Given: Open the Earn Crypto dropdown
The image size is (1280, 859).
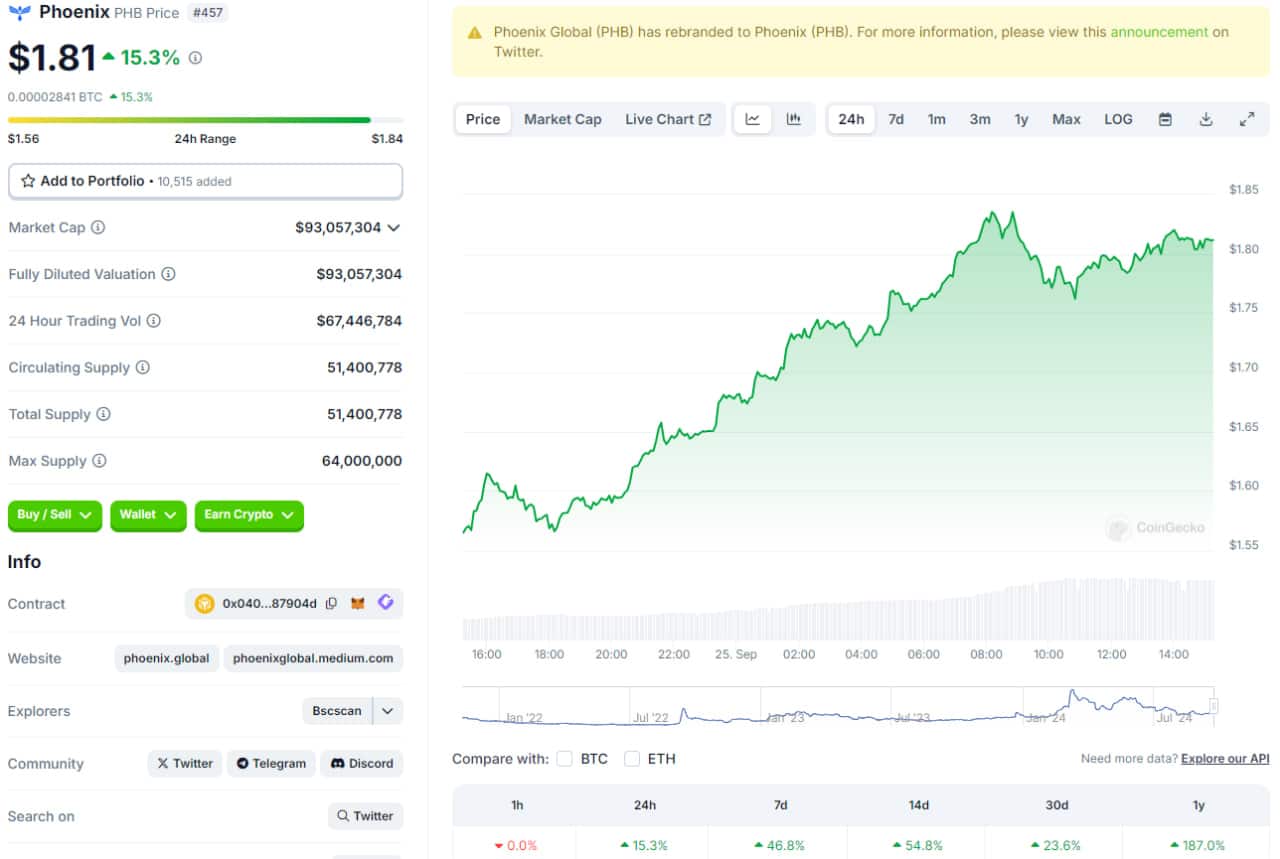Looking at the screenshot, I should [x=249, y=515].
